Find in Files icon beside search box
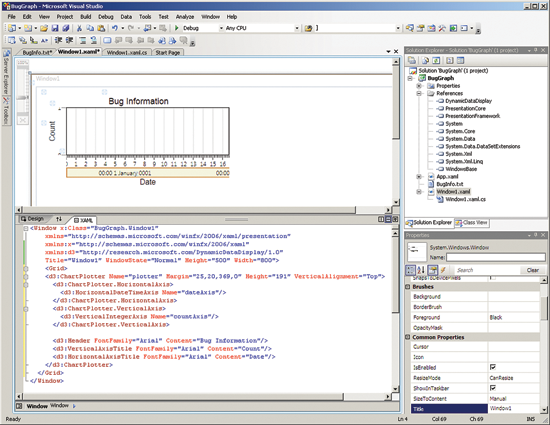Viewport: 550px width, 425px height. (x=308, y=28)
